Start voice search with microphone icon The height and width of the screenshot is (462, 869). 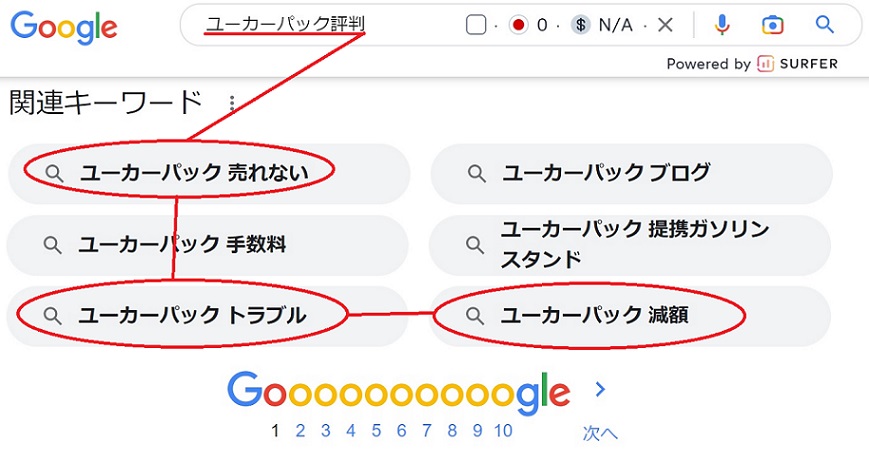click(x=722, y=25)
